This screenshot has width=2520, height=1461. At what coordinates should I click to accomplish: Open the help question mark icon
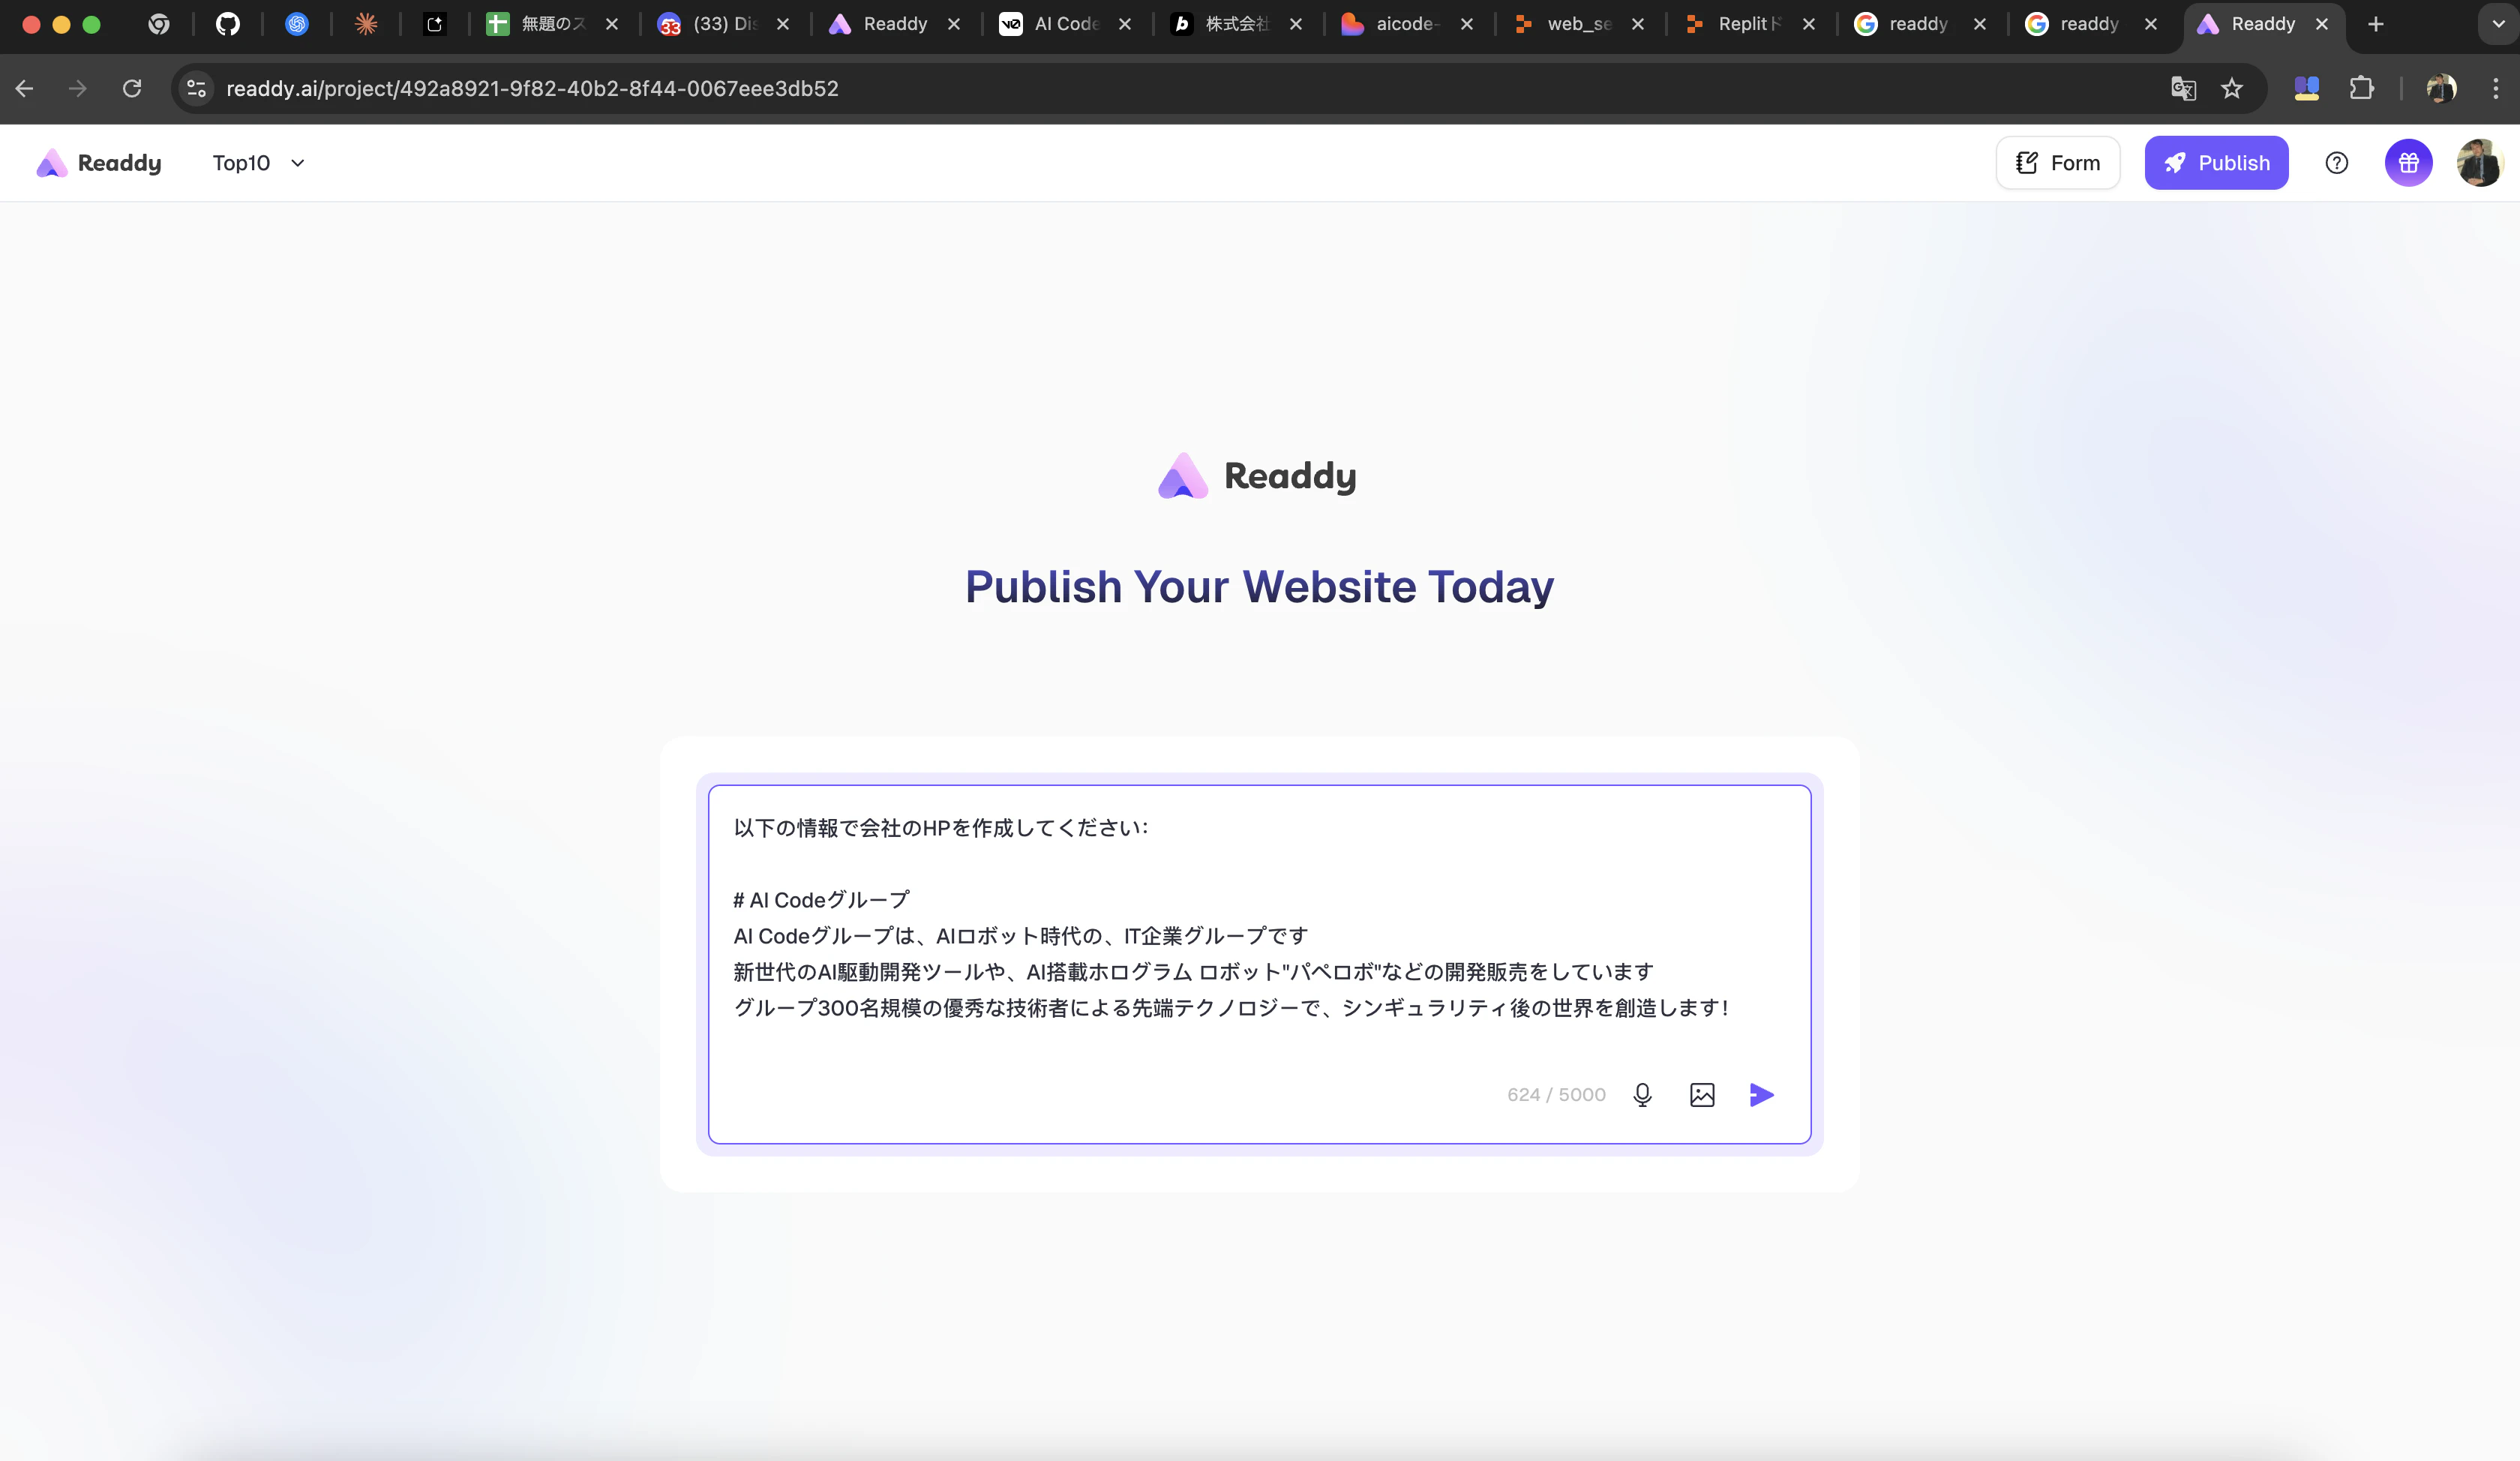tap(2337, 163)
